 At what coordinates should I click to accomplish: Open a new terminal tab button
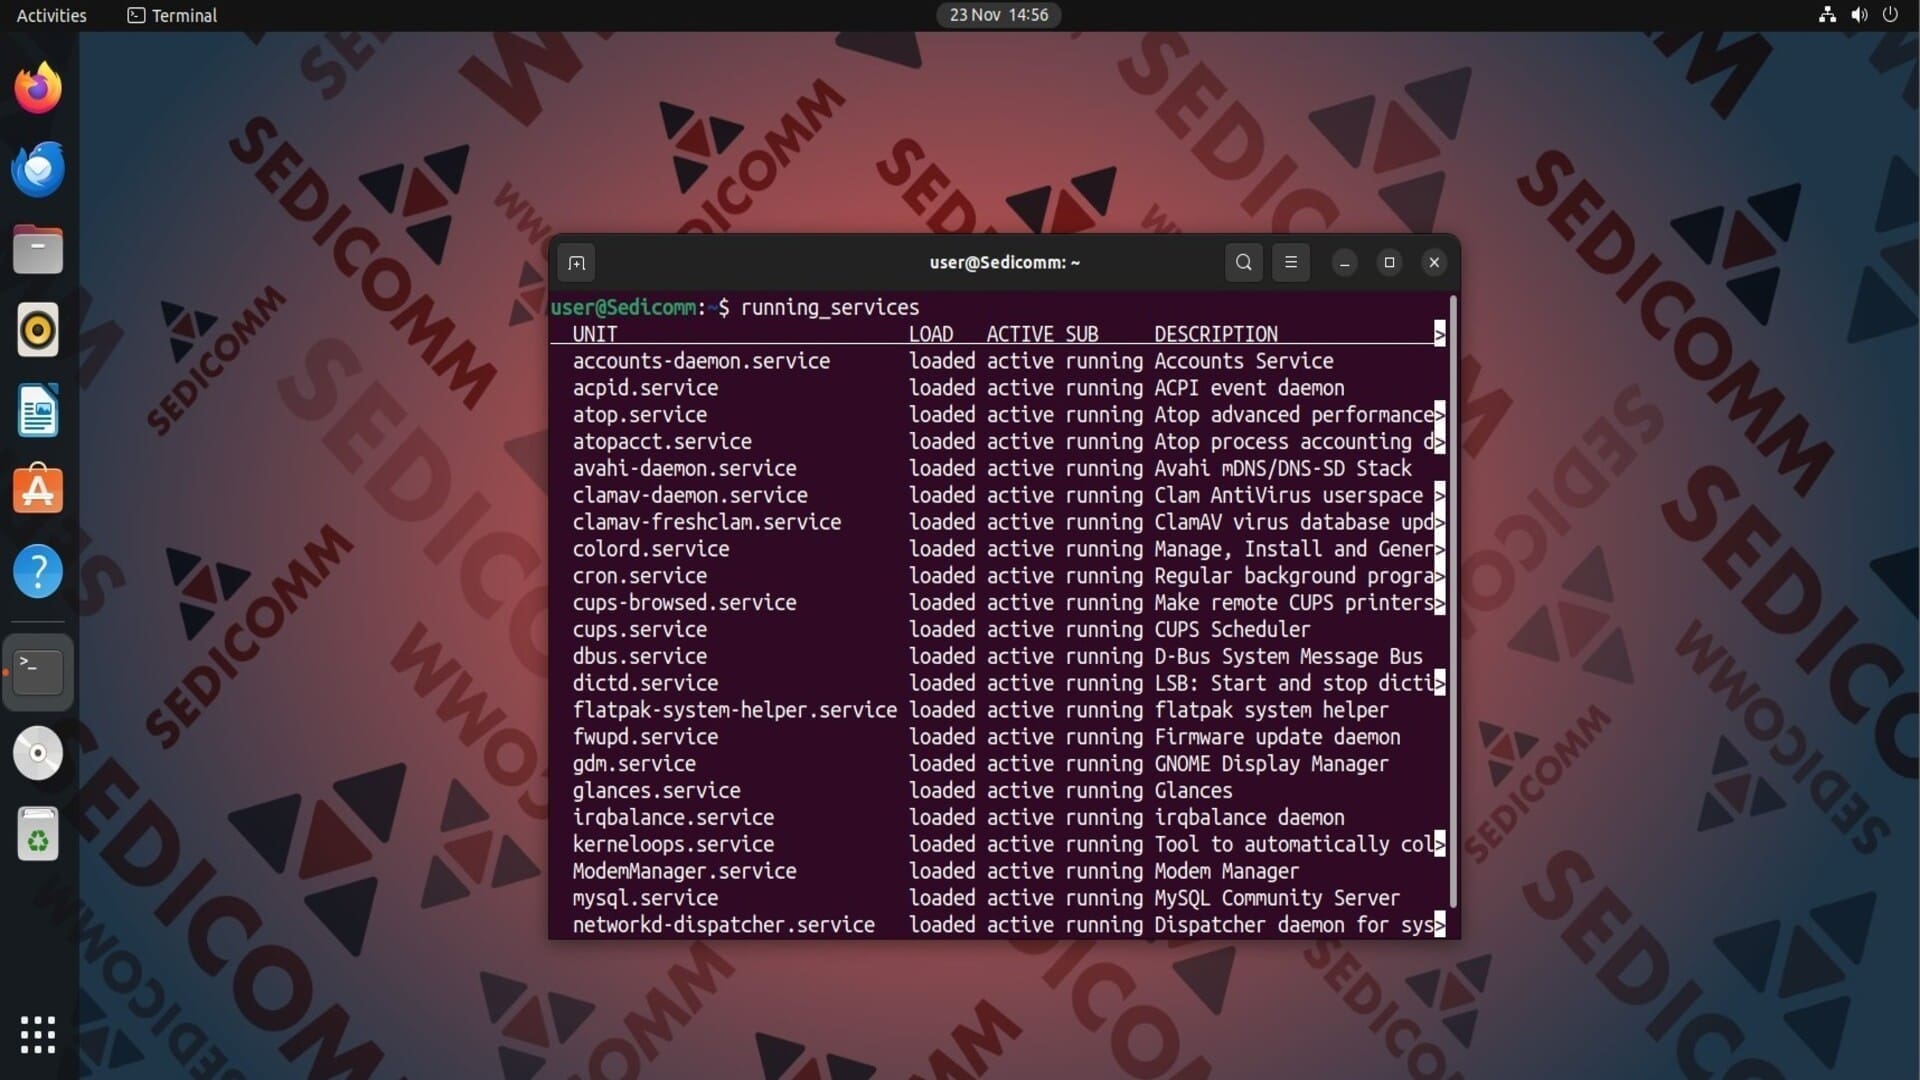577,263
